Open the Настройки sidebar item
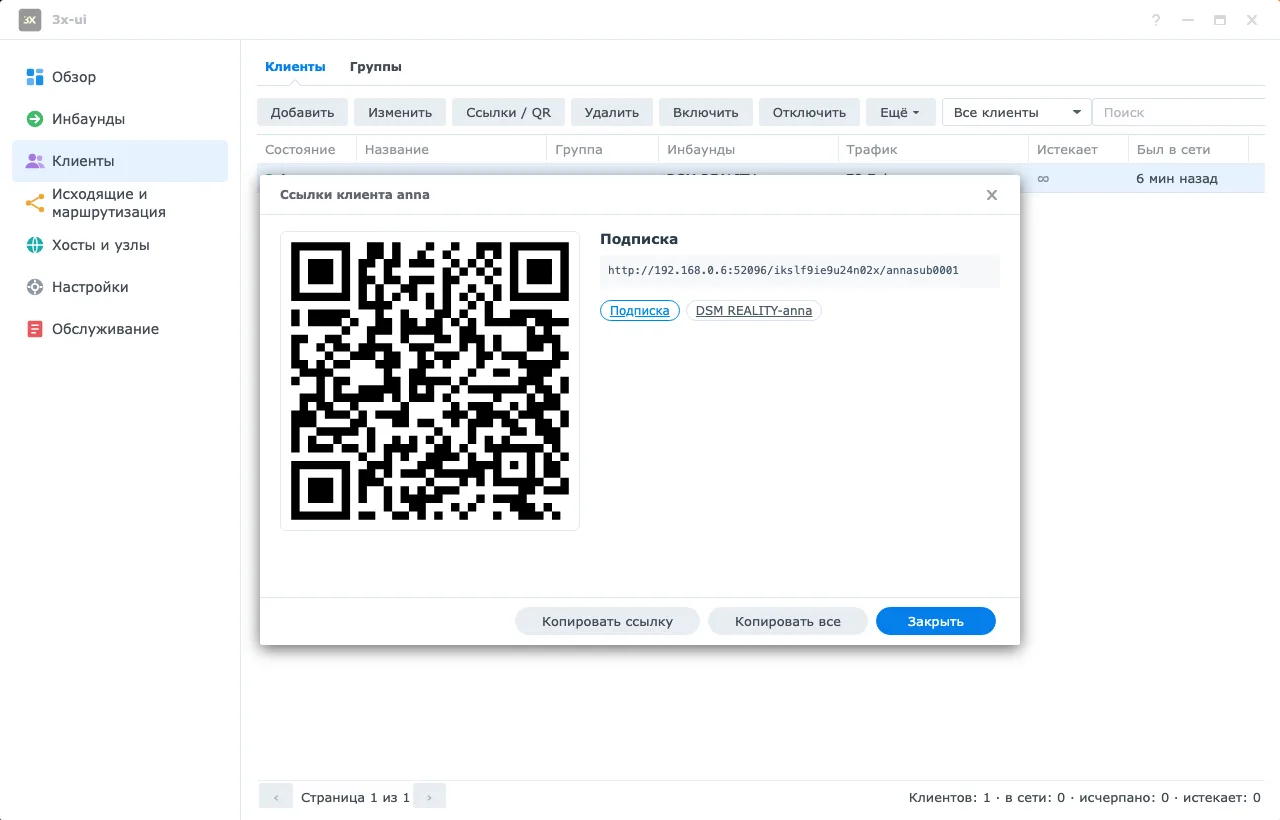This screenshot has height=820, width=1280. 120,287
